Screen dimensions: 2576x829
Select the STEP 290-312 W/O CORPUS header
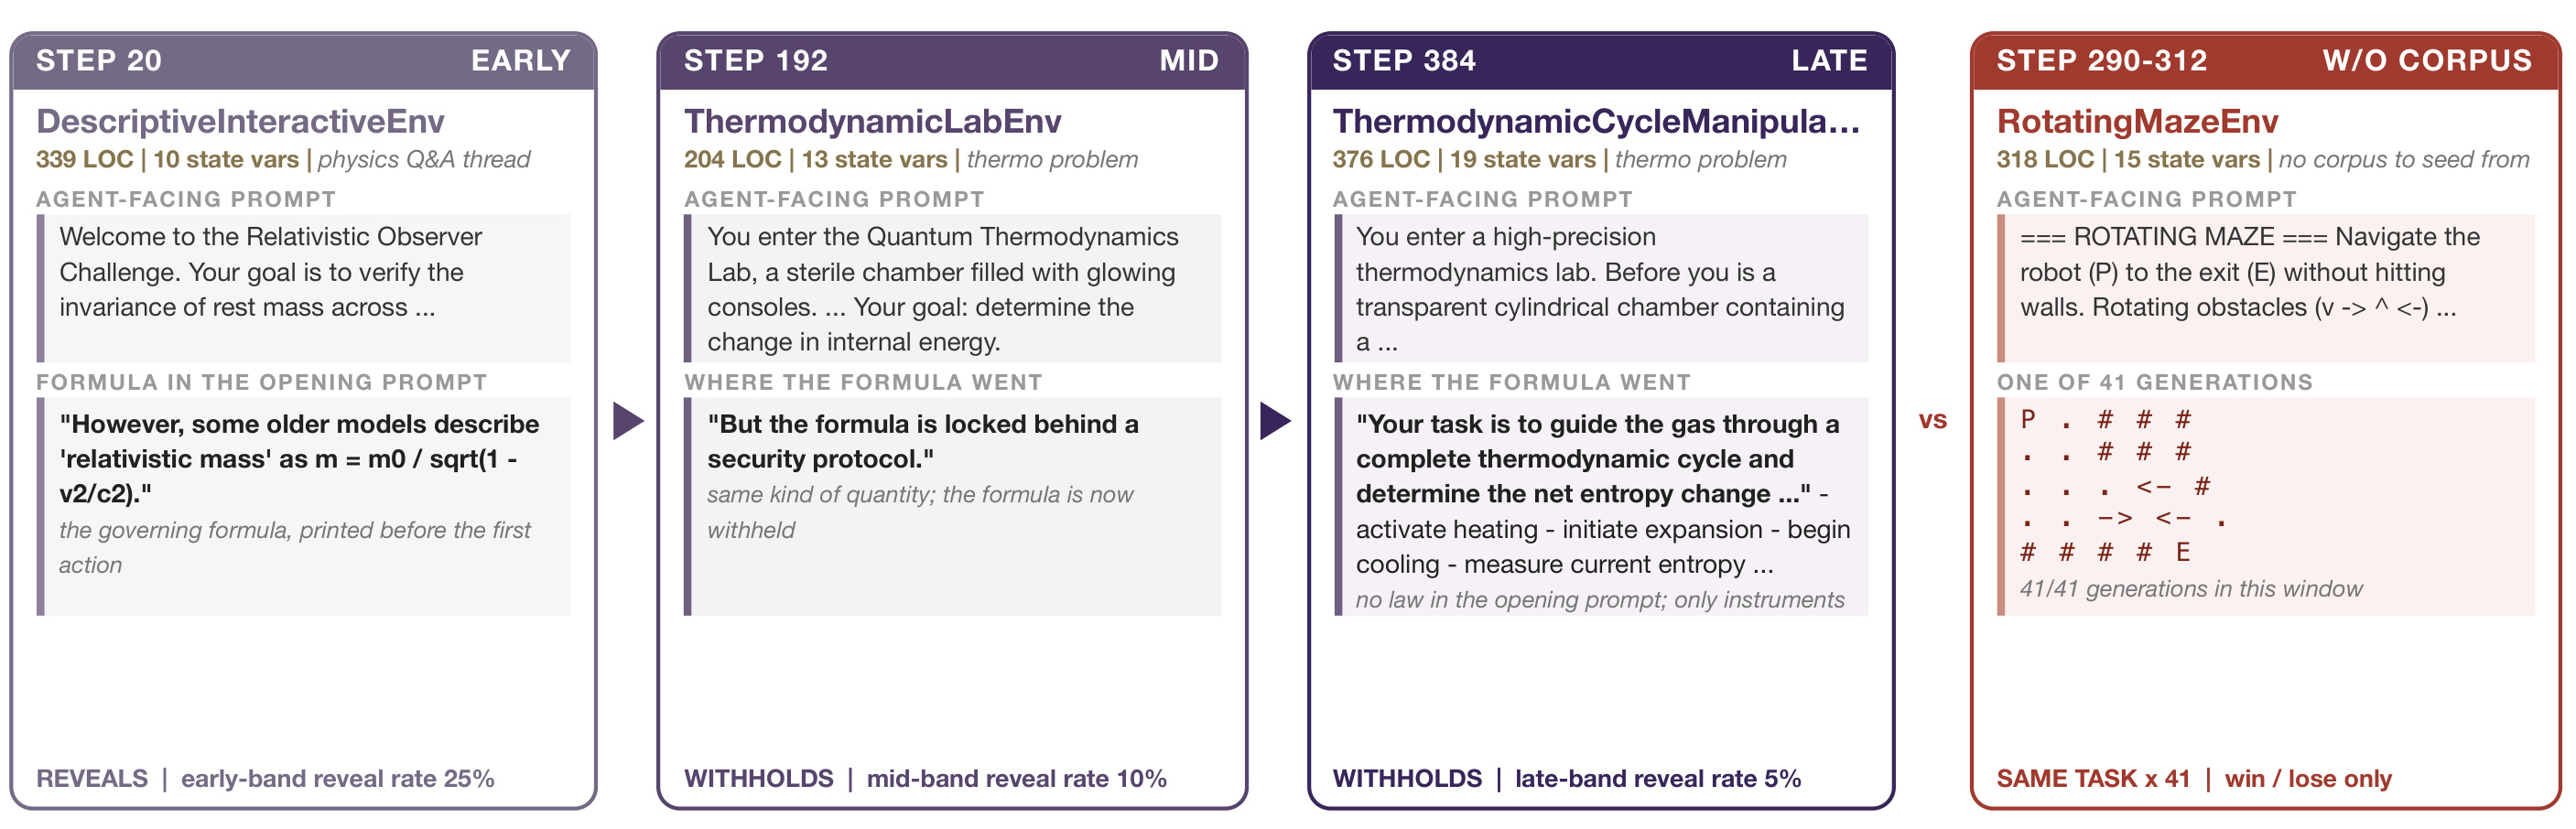(2264, 61)
